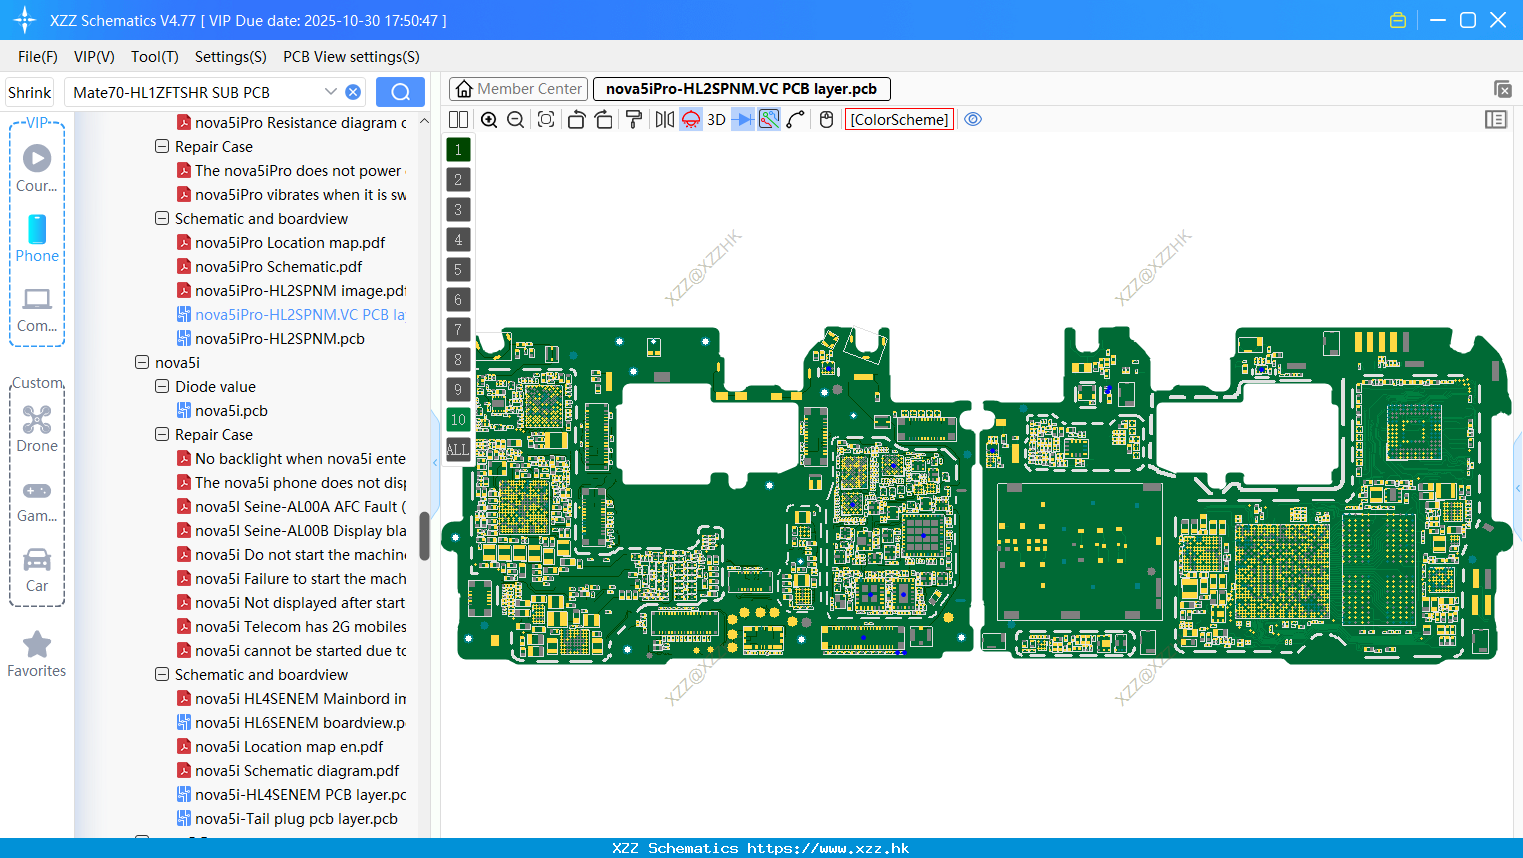The width and height of the screenshot is (1523, 858).
Task: Collapse nova5i Schematic and boardview folder
Action: coord(162,675)
